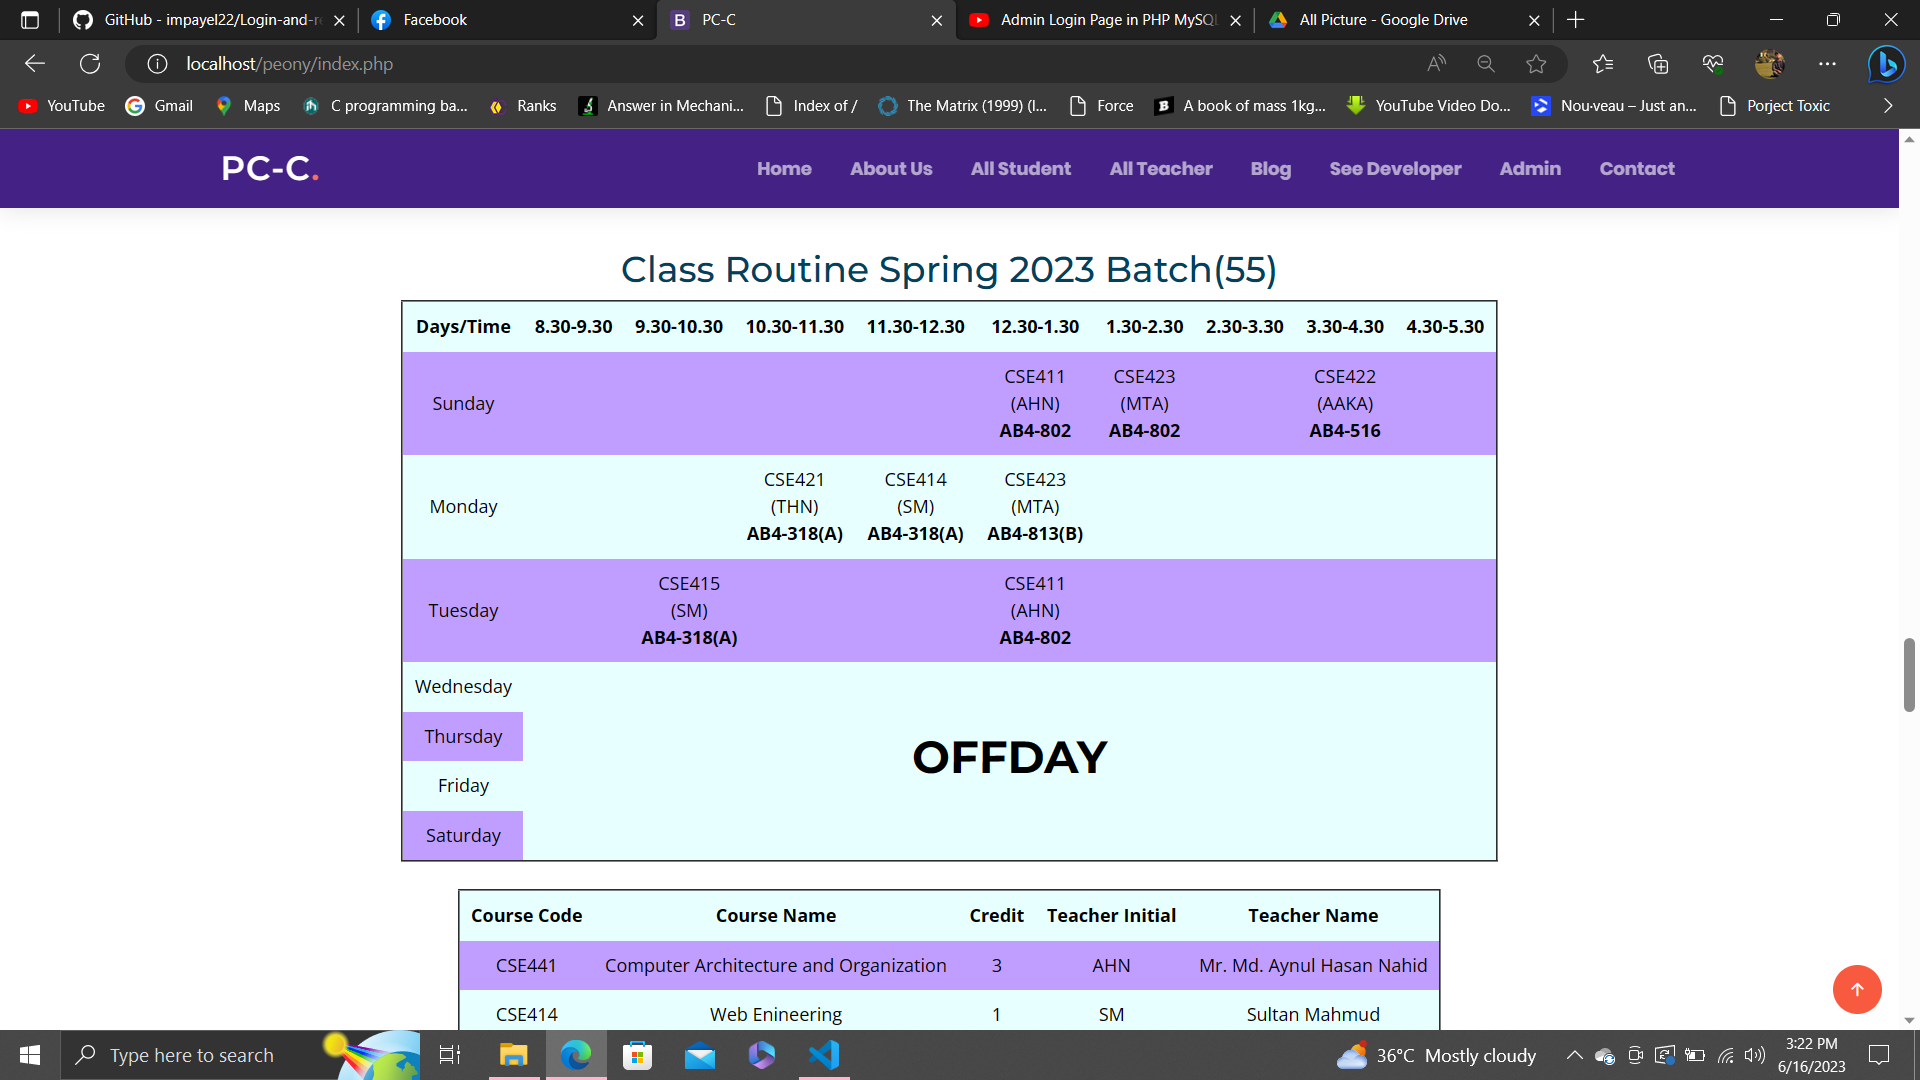Image resolution: width=1920 pixels, height=1080 pixels.
Task: Launch Visual Studio Code from the taskbar
Action: click(823, 1055)
